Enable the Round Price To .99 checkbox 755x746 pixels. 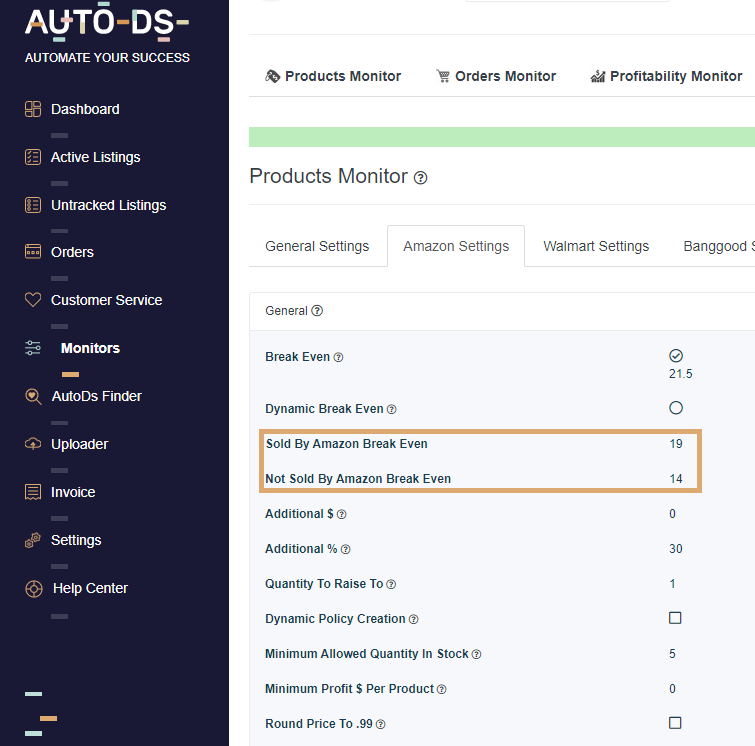point(675,723)
